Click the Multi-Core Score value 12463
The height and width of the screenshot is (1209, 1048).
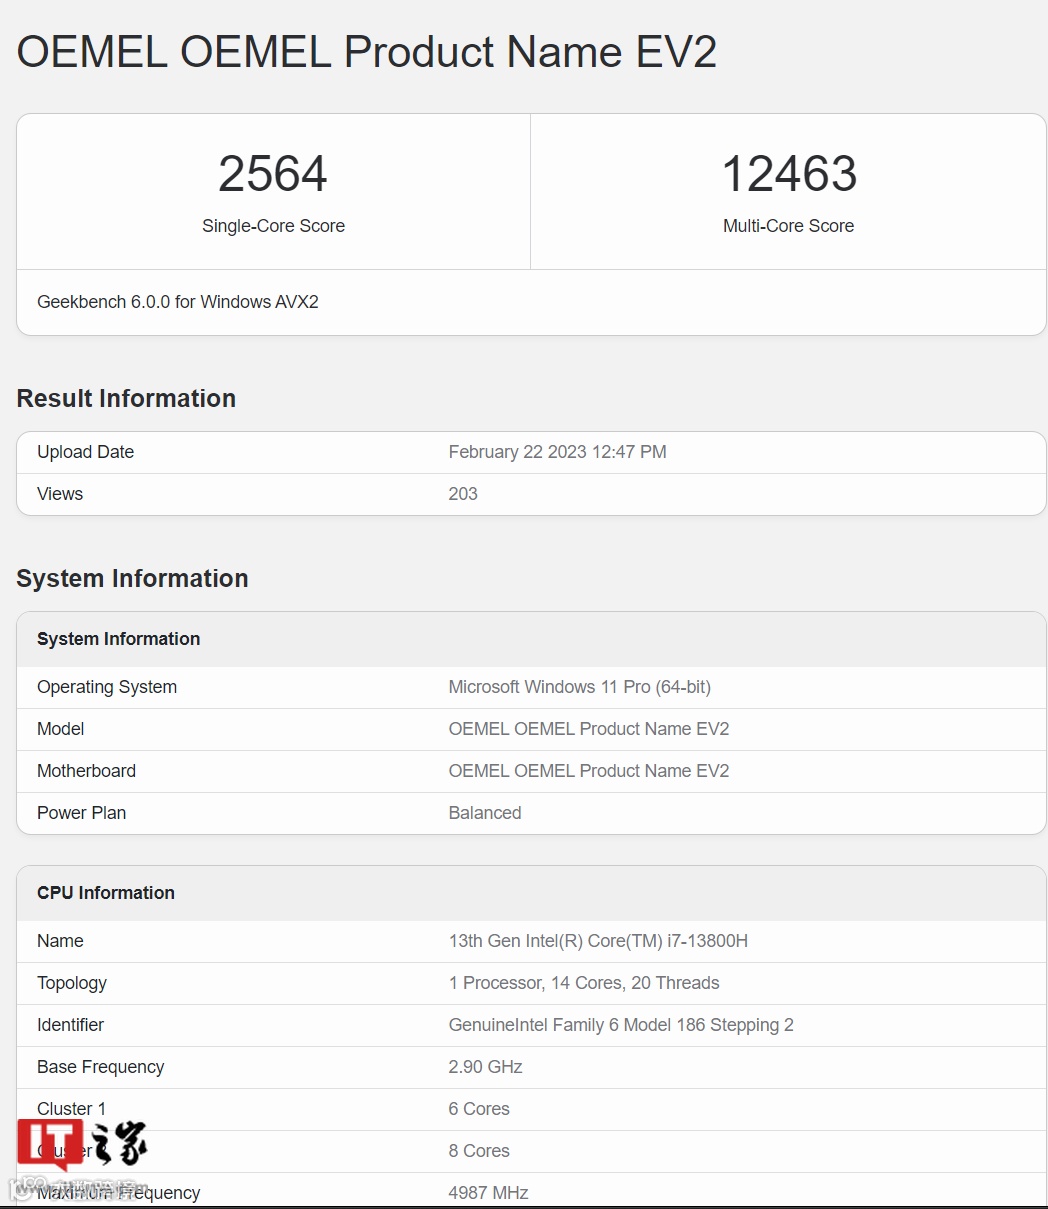789,174
